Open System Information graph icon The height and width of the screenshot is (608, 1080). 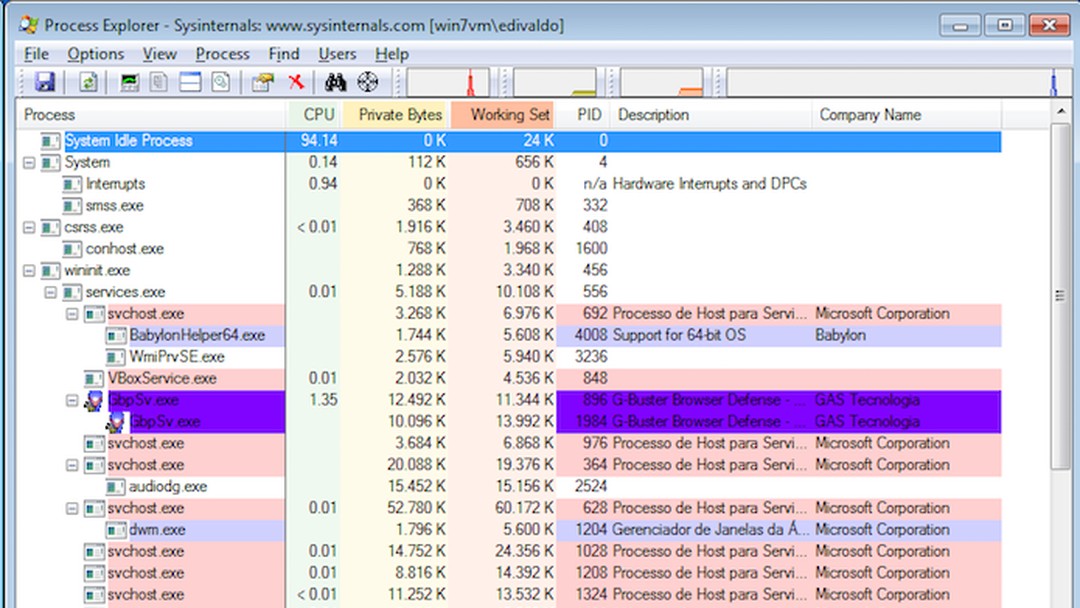click(x=130, y=82)
